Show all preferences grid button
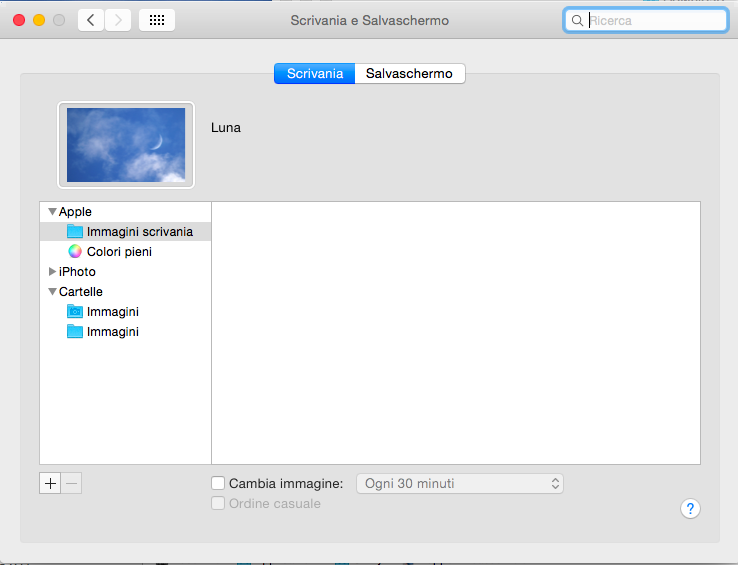Viewport: 738px width, 565px height. pyautogui.click(x=157, y=20)
